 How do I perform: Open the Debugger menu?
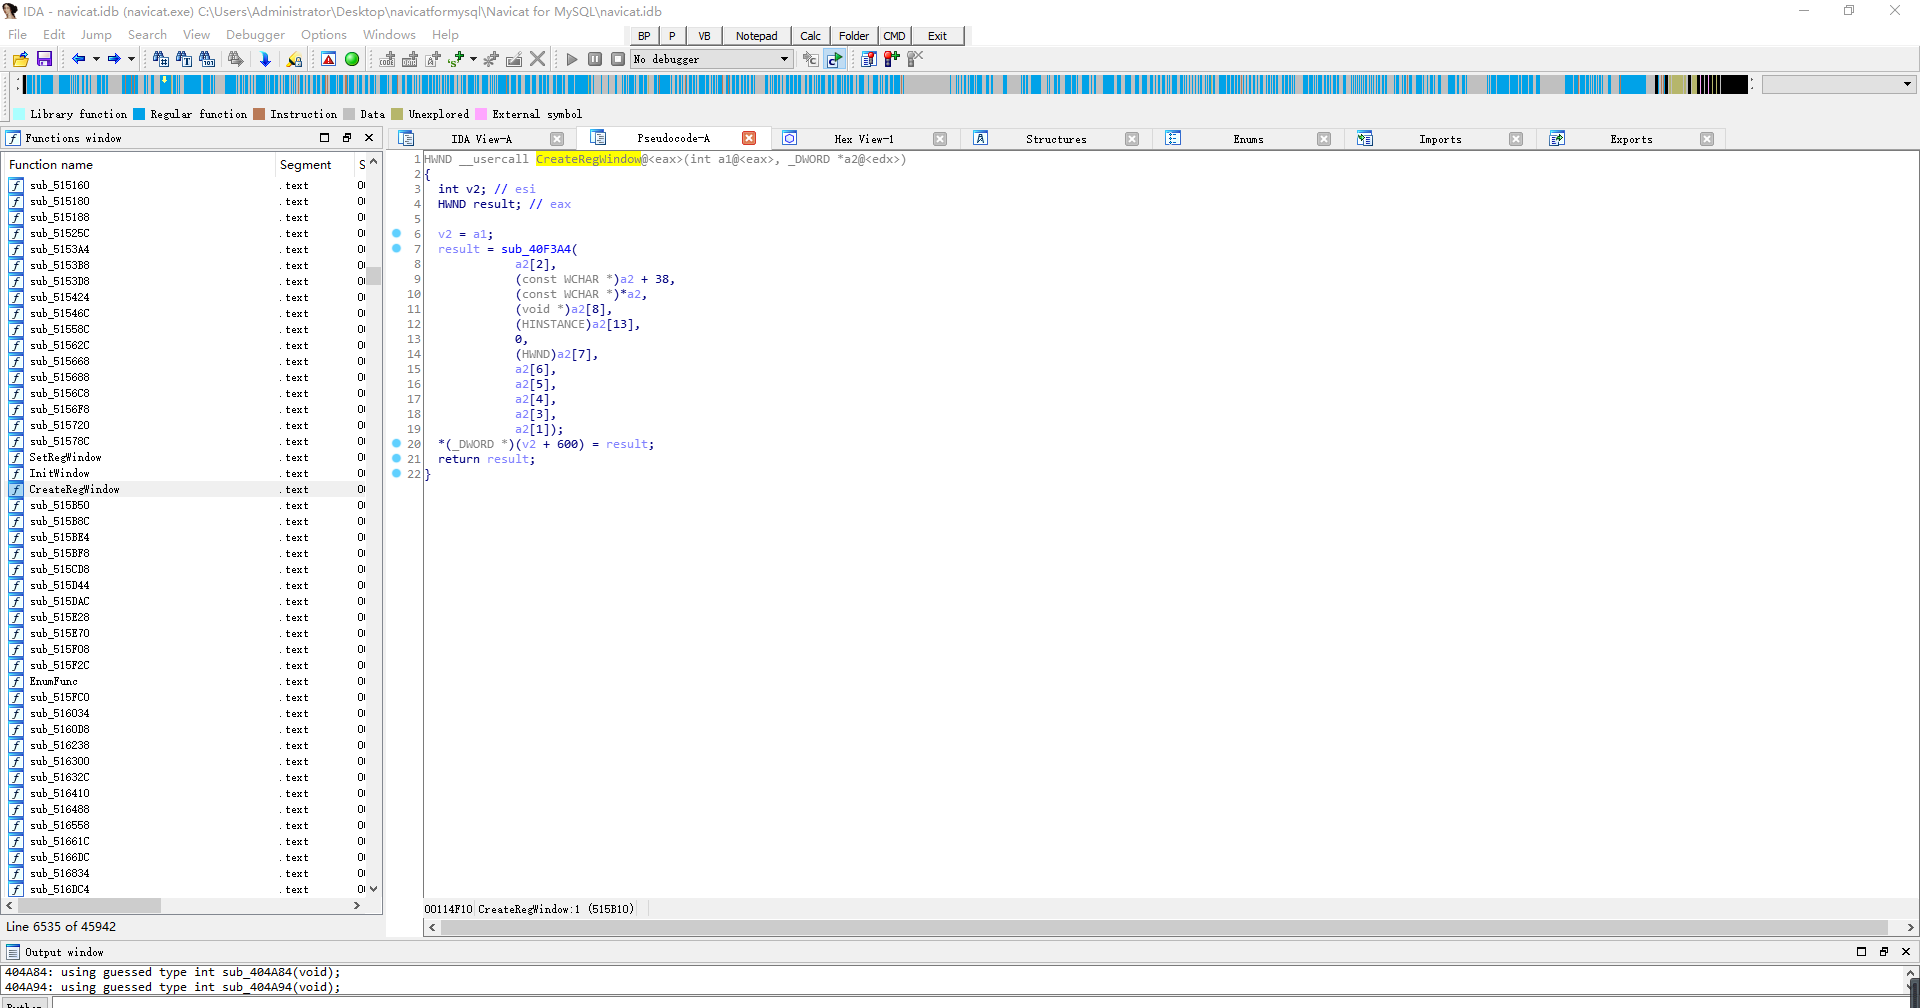[255, 35]
